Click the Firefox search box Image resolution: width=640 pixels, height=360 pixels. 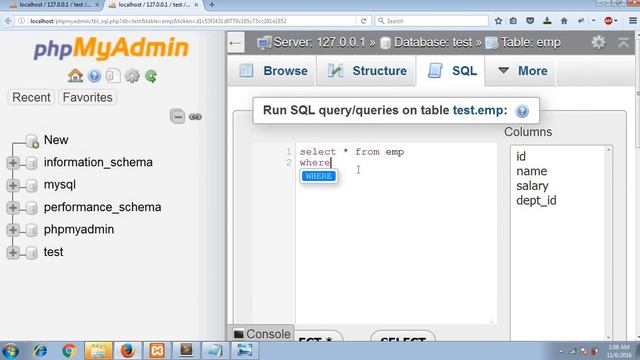click(x=432, y=21)
